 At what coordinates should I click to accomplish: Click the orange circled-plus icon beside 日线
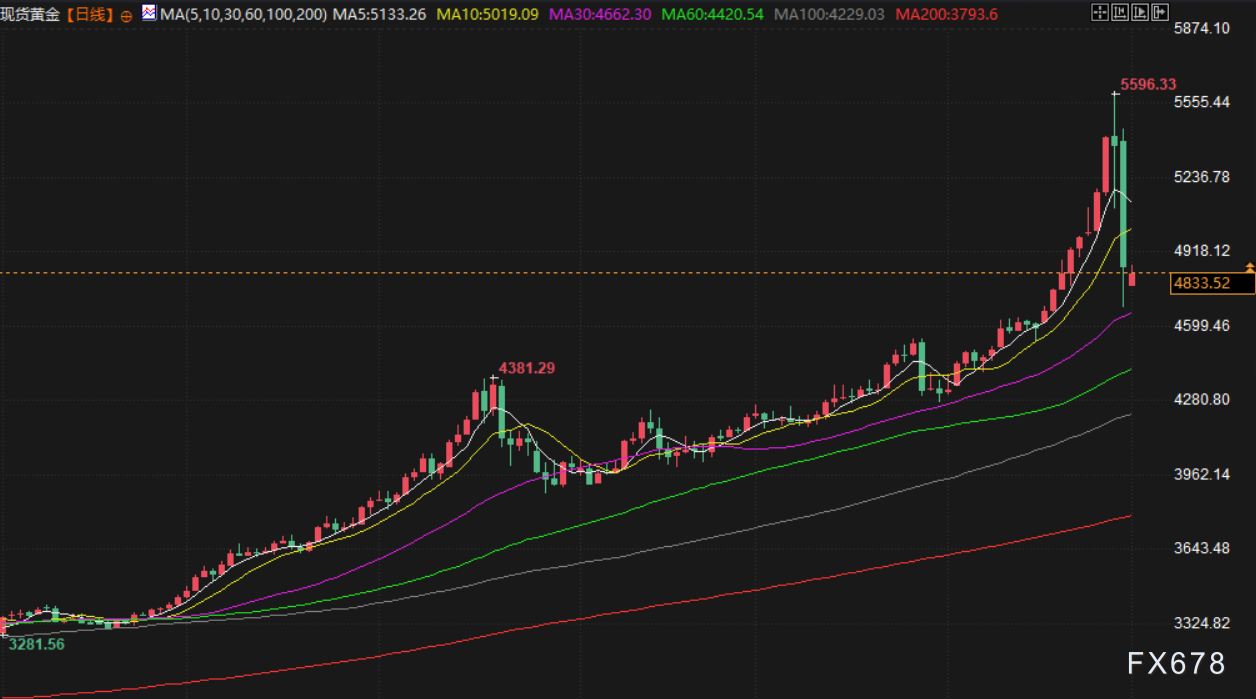126,16
